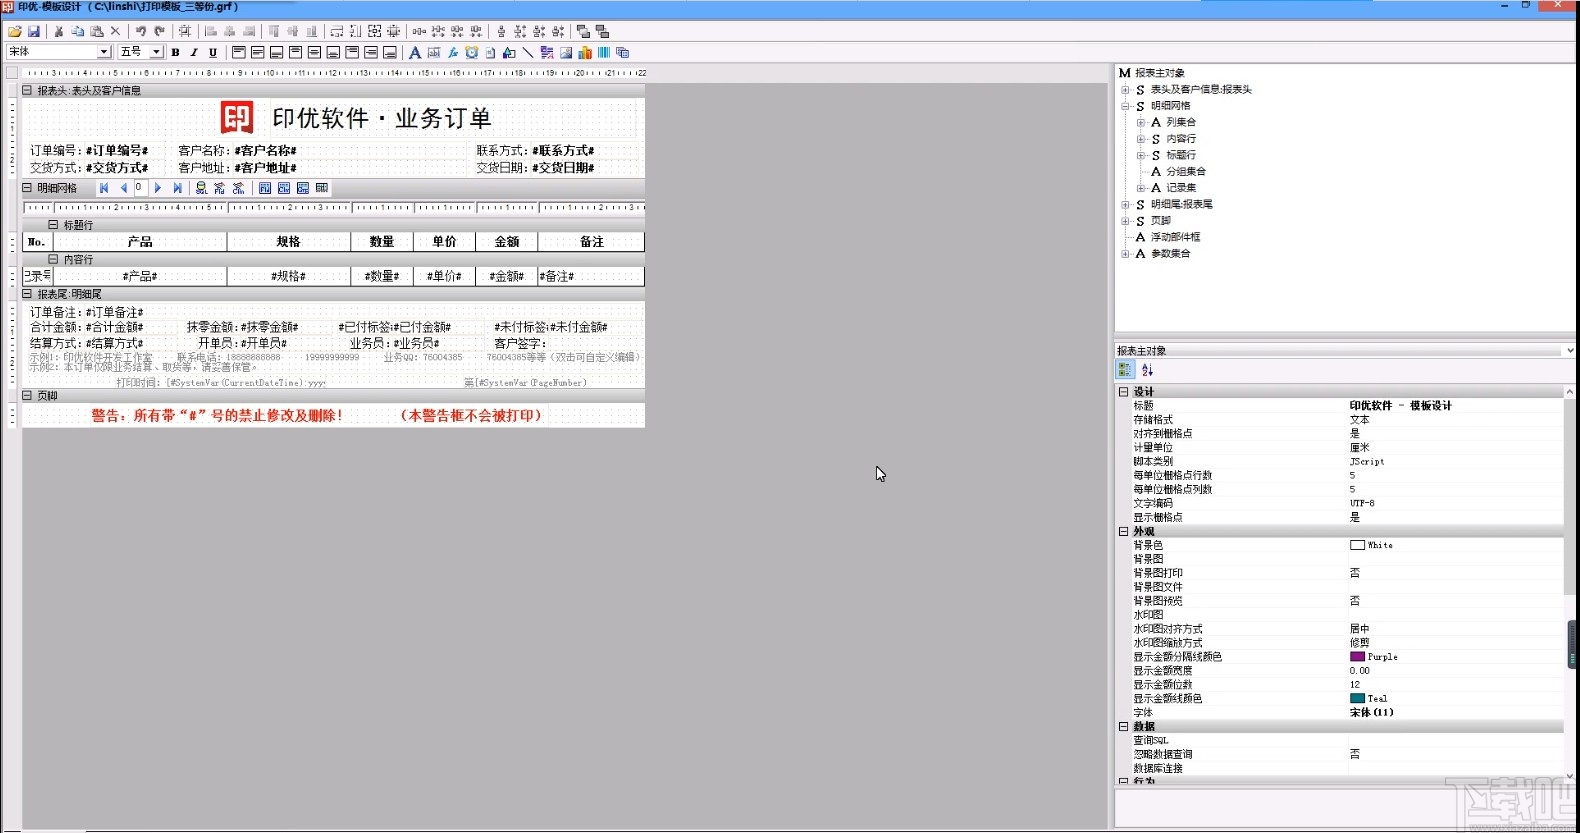Collapse the 标题行 section in the designer
The width and height of the screenshot is (1580, 833).
coord(54,225)
